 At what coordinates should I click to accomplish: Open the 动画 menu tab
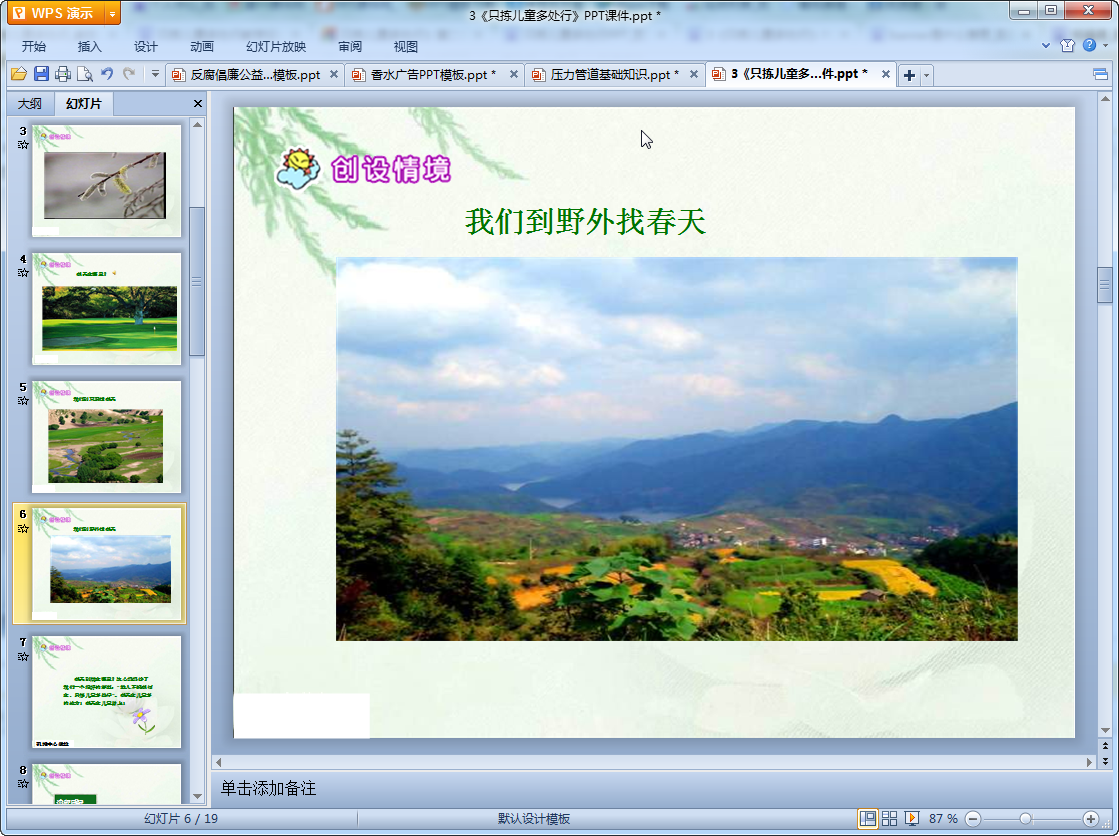202,46
